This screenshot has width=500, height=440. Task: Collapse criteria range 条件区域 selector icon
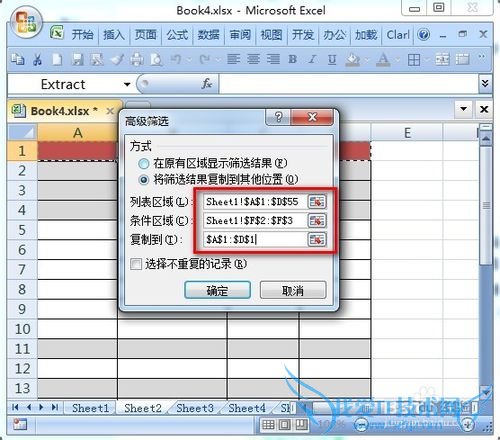[x=317, y=220]
